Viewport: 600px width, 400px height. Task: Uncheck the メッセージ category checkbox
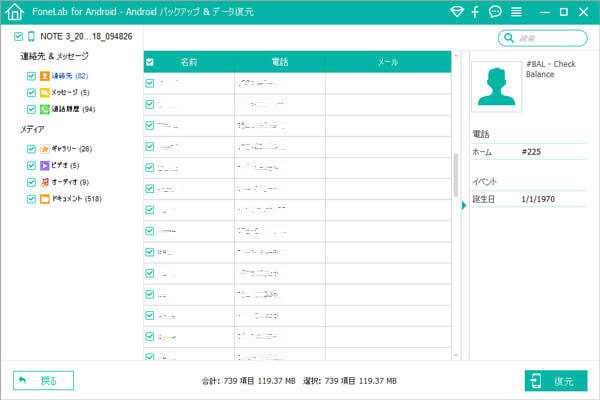pyautogui.click(x=32, y=92)
